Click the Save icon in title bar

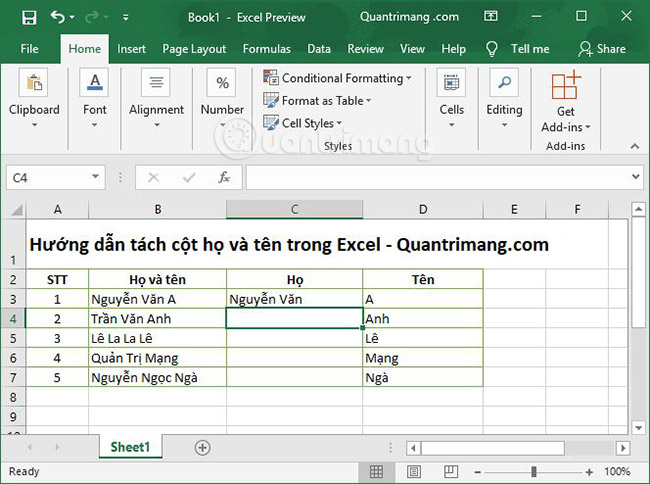click(29, 17)
